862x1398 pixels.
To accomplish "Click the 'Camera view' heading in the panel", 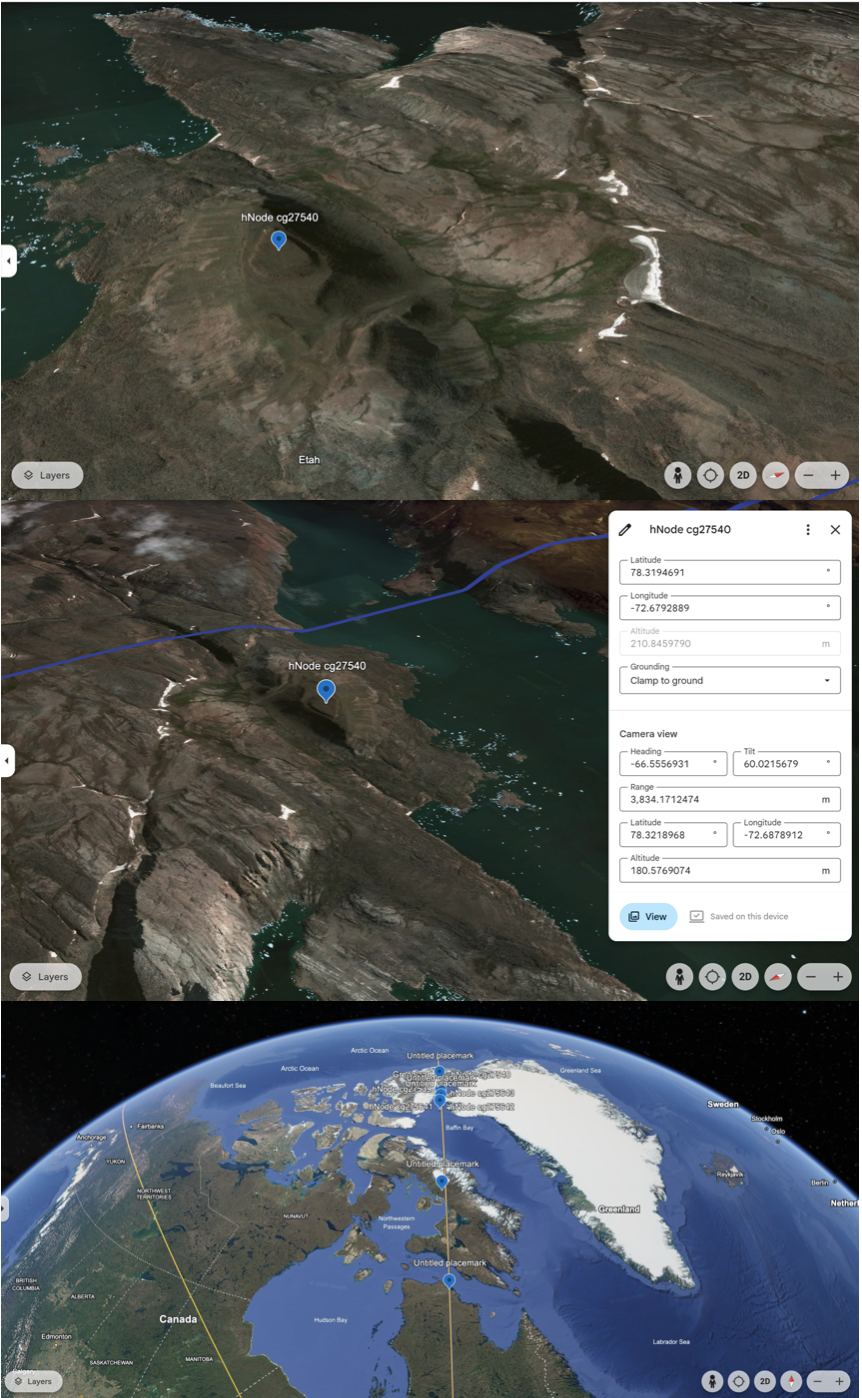I will tap(648, 734).
